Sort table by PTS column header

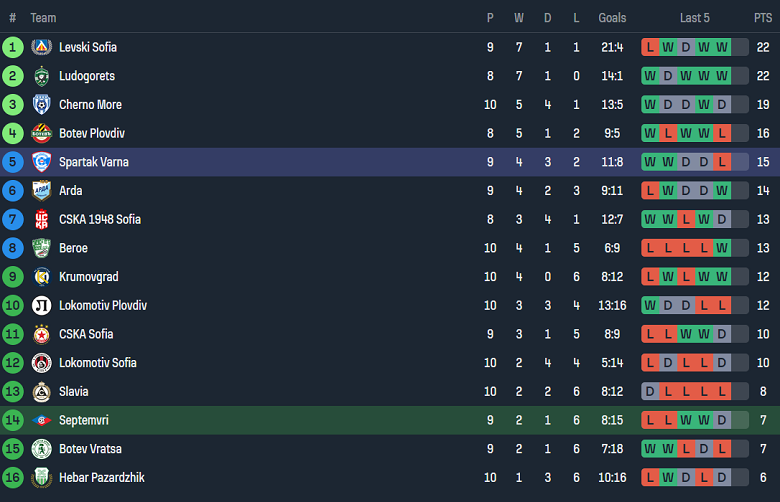pos(763,18)
